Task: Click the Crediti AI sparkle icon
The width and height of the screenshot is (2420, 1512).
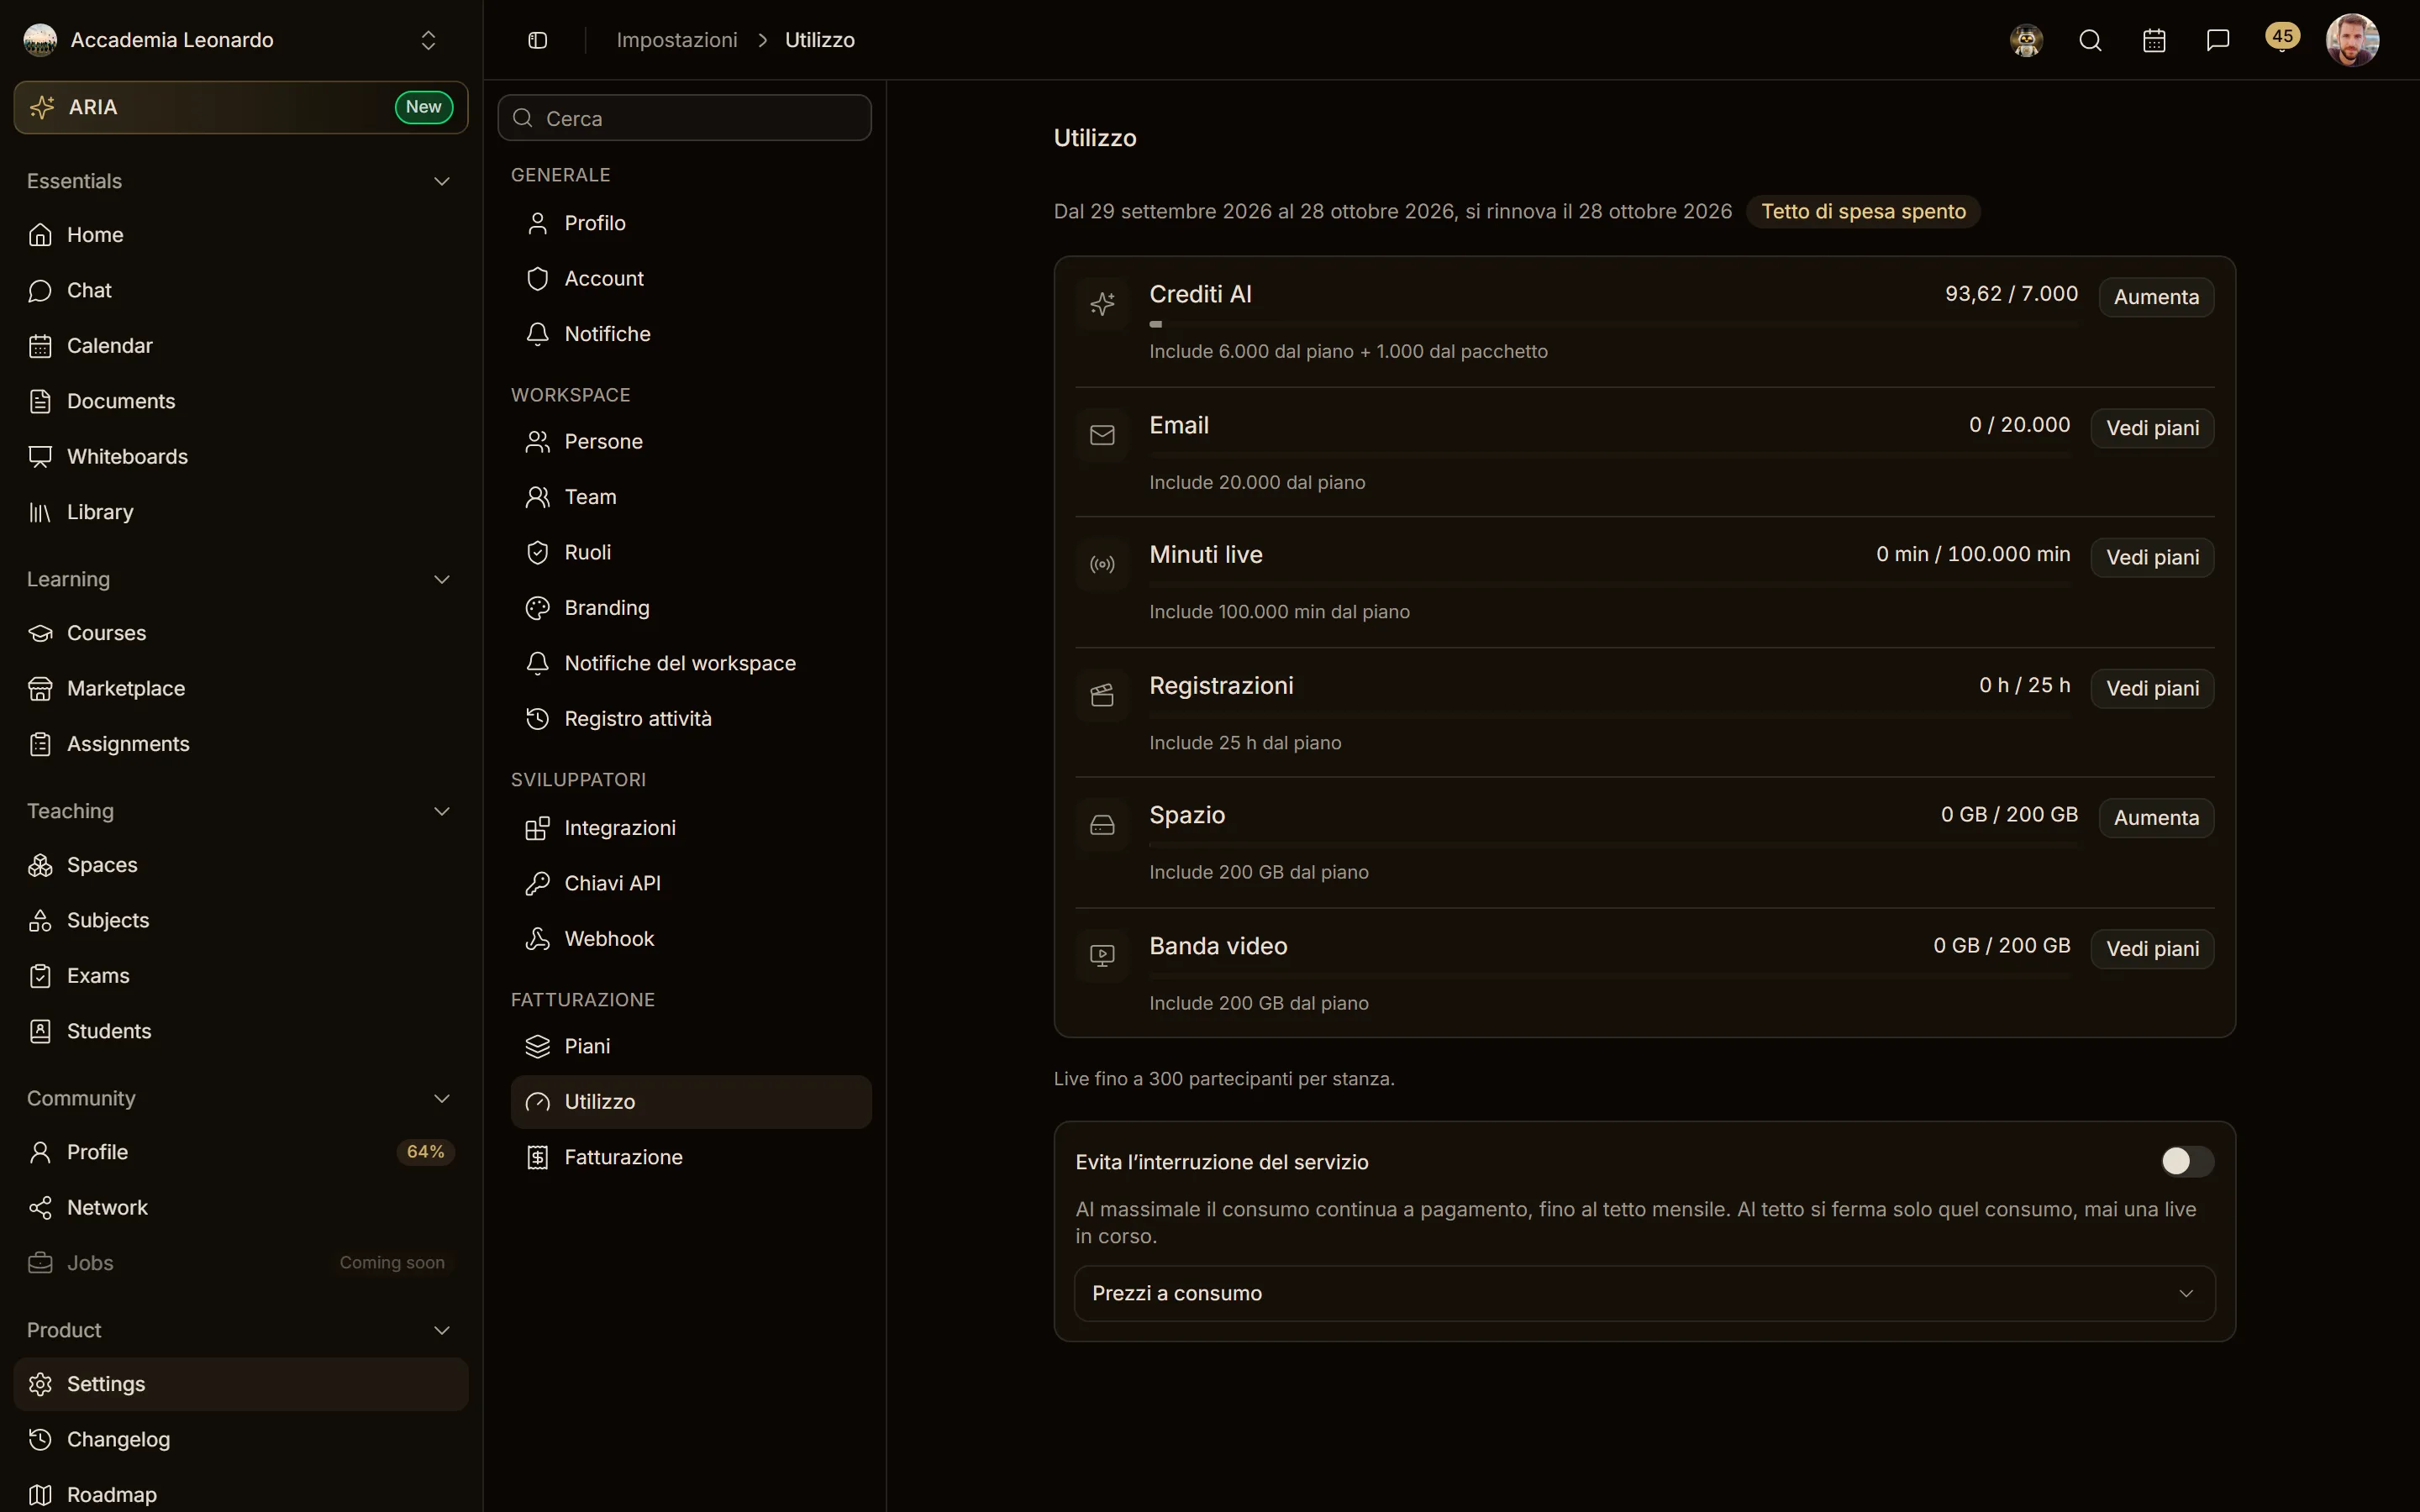Action: coord(1102,304)
